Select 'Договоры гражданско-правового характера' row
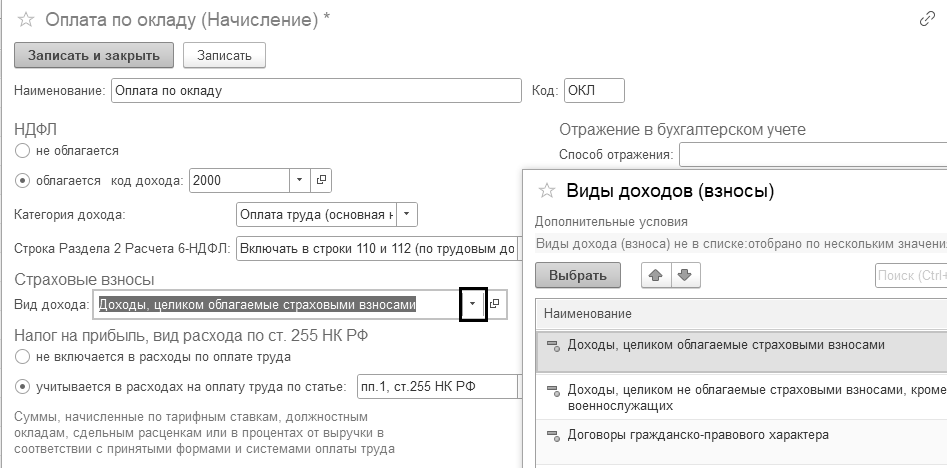The height and width of the screenshot is (468, 947). pyautogui.click(x=741, y=441)
